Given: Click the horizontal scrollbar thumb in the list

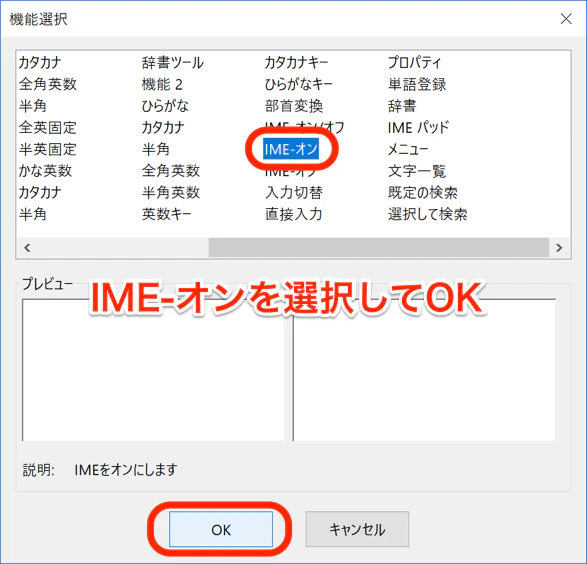Looking at the screenshot, I should [x=378, y=247].
